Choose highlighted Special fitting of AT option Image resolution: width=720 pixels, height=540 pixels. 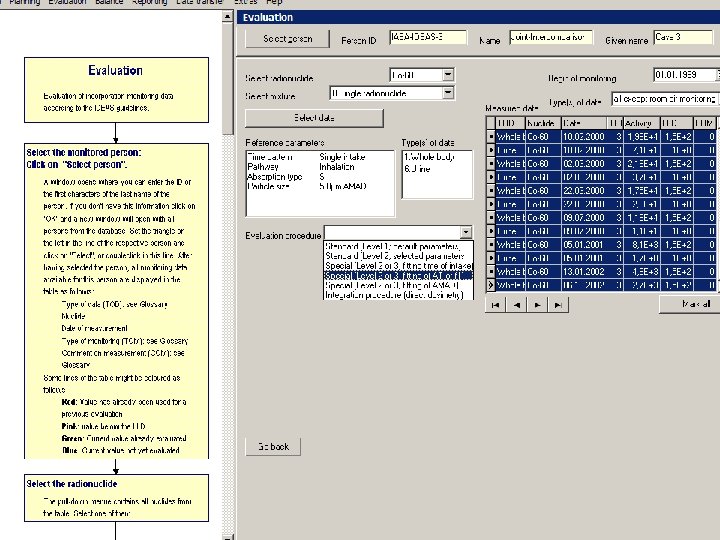coord(398,276)
